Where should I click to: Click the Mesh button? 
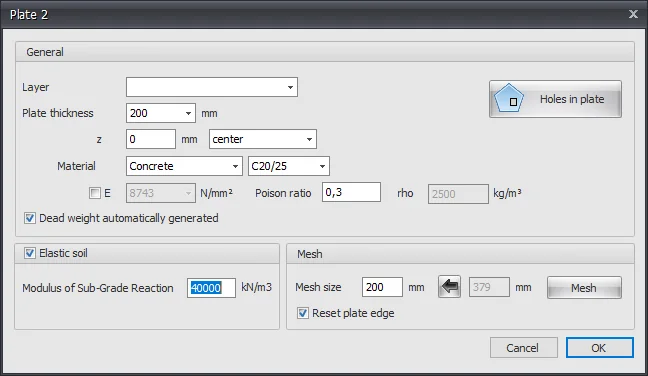coord(584,288)
